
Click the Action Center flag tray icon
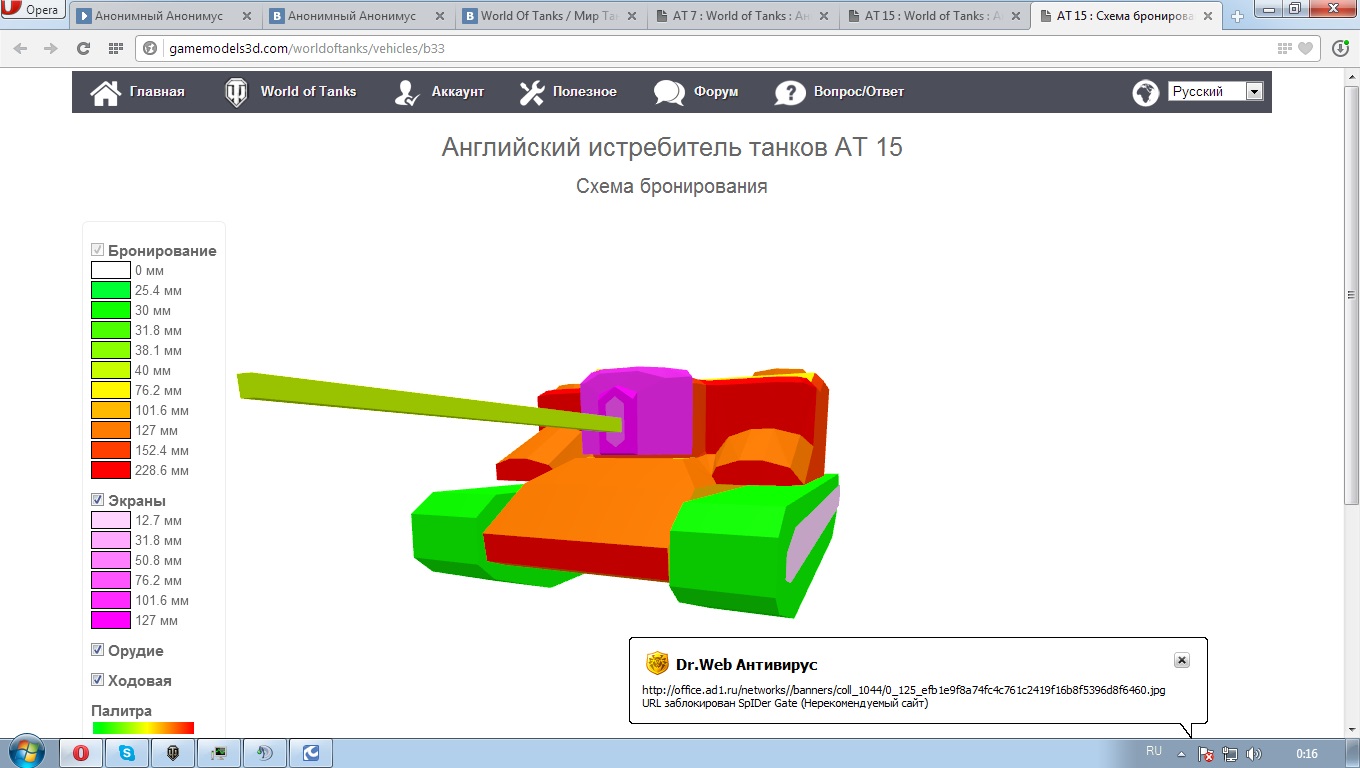(1206, 753)
